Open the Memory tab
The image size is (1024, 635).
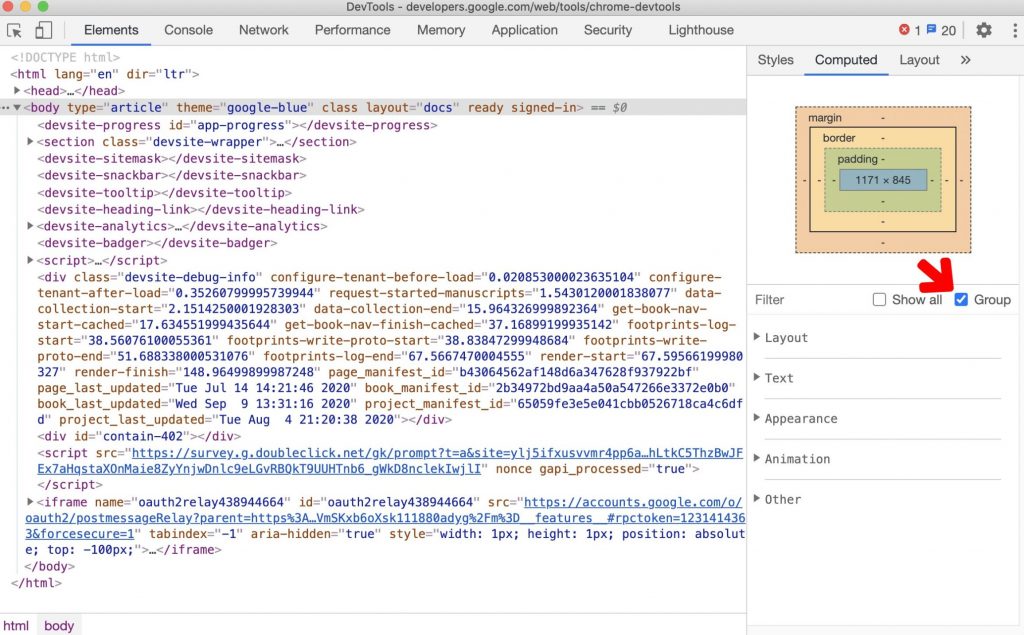441,30
